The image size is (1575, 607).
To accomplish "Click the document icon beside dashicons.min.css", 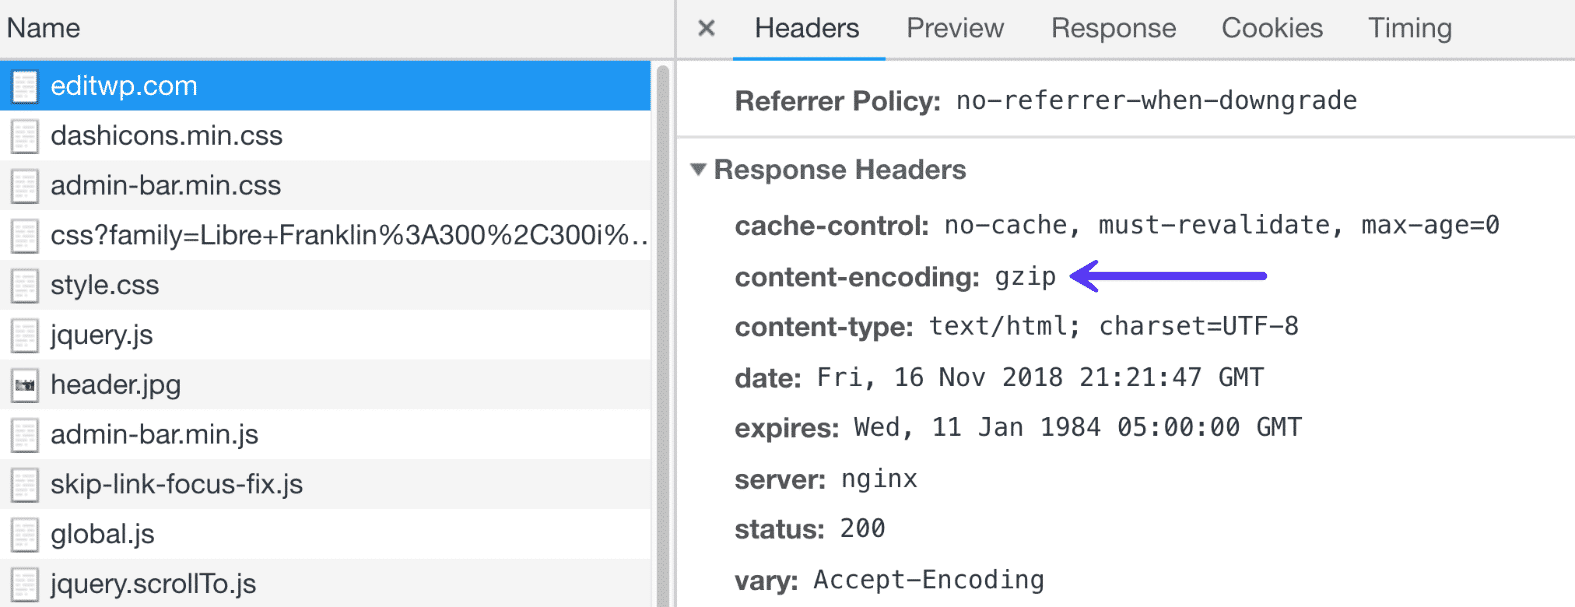I will [25, 136].
